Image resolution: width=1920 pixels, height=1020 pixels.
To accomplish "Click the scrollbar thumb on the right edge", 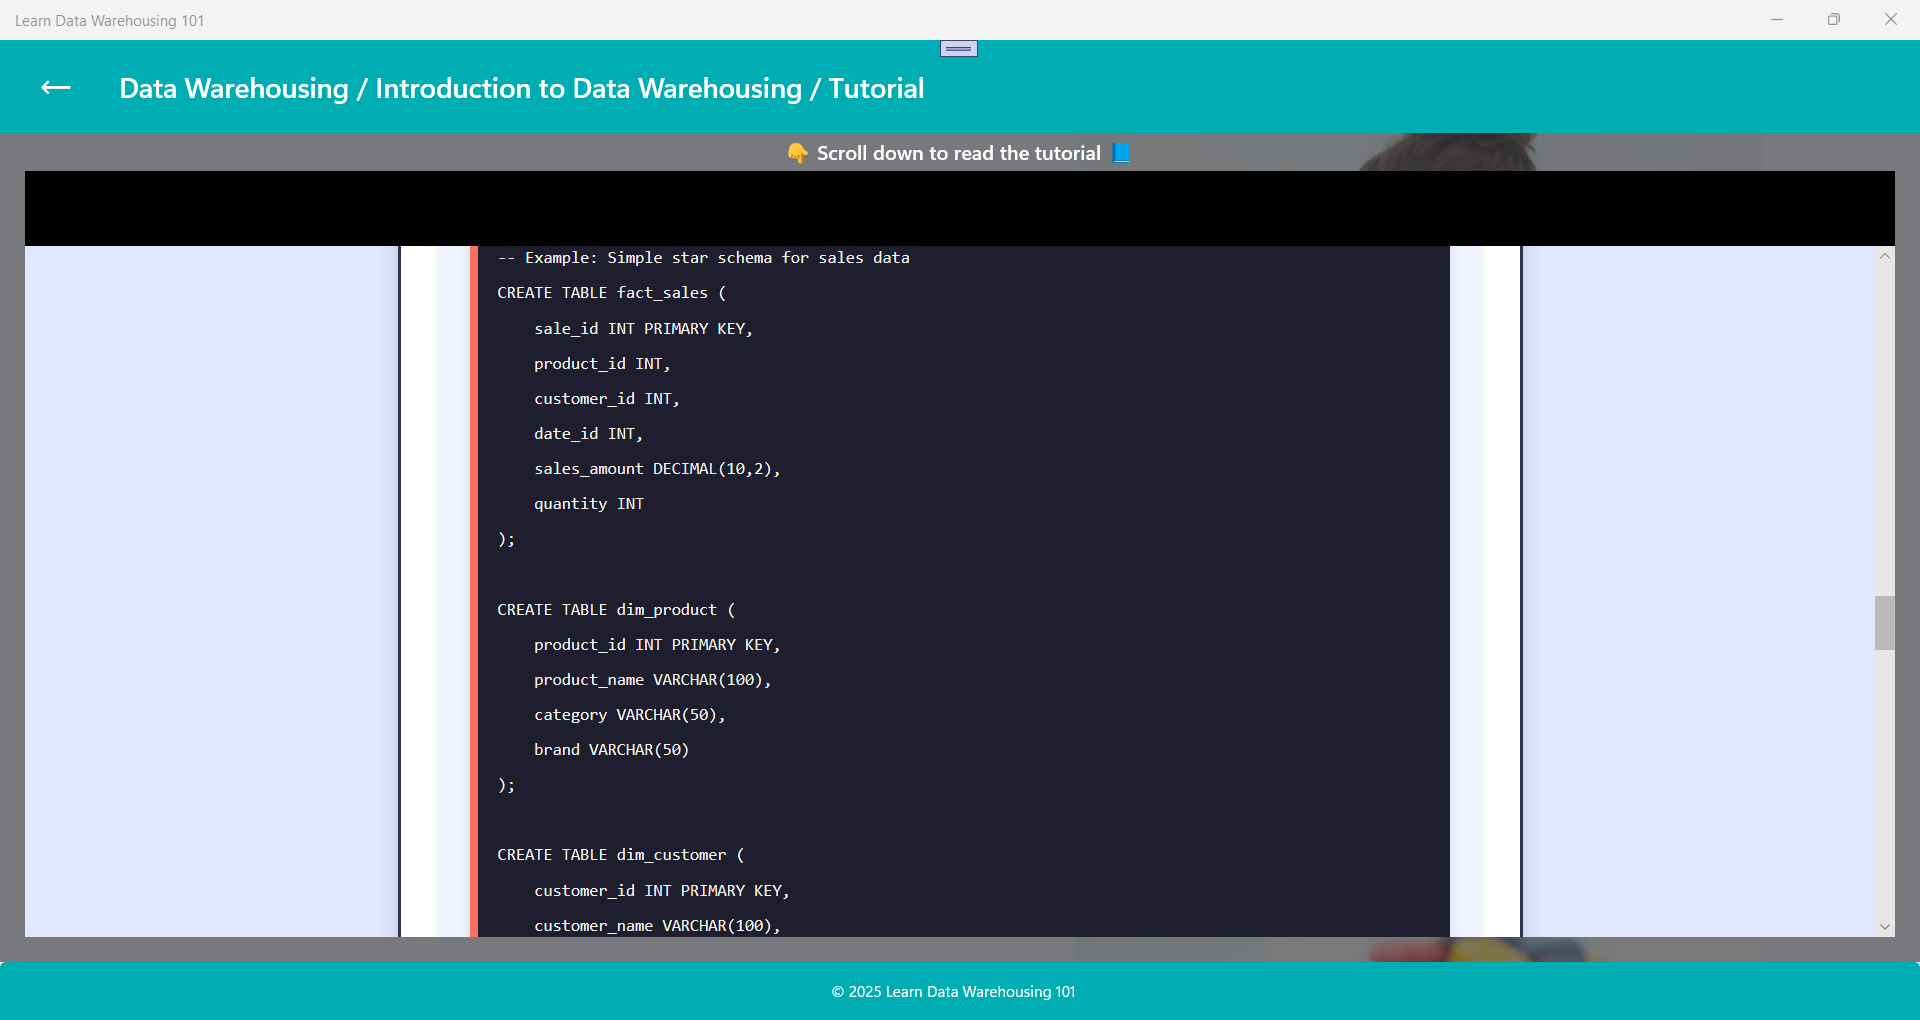I will [1885, 622].
